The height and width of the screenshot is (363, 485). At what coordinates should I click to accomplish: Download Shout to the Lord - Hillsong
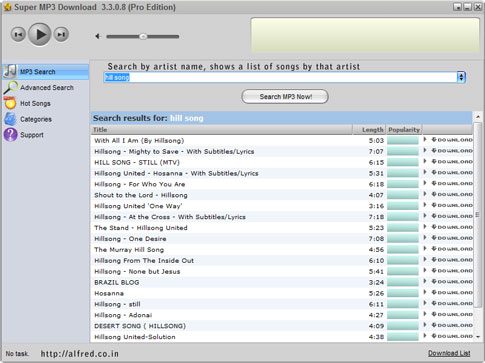click(x=452, y=194)
